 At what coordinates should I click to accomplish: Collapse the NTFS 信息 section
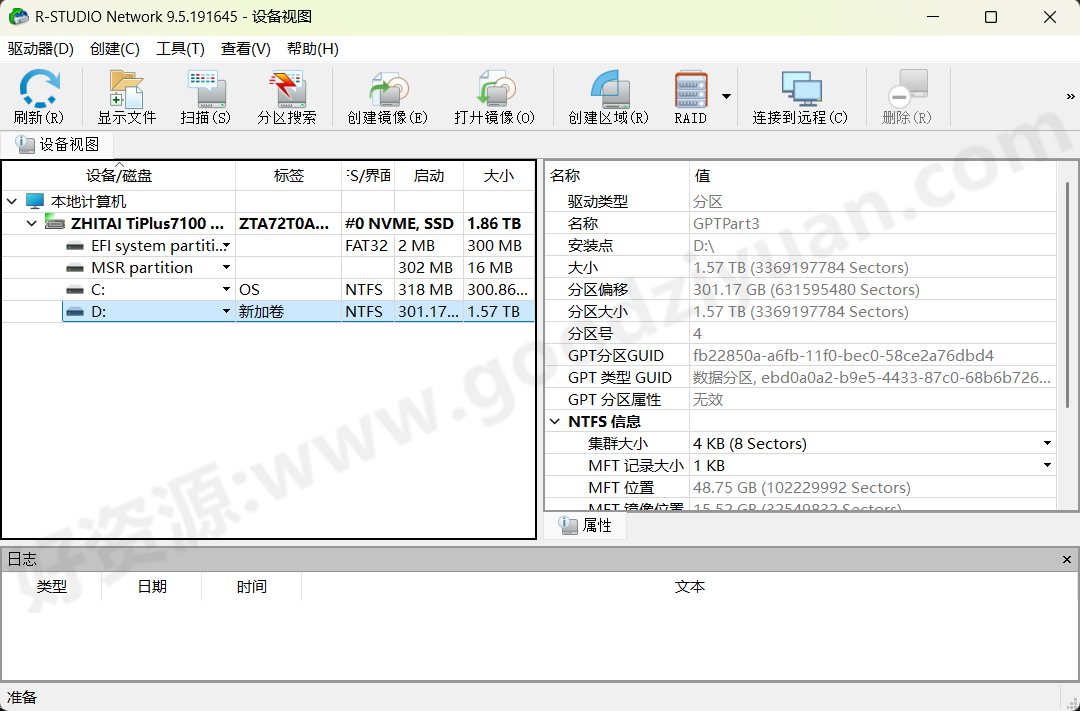coord(555,421)
